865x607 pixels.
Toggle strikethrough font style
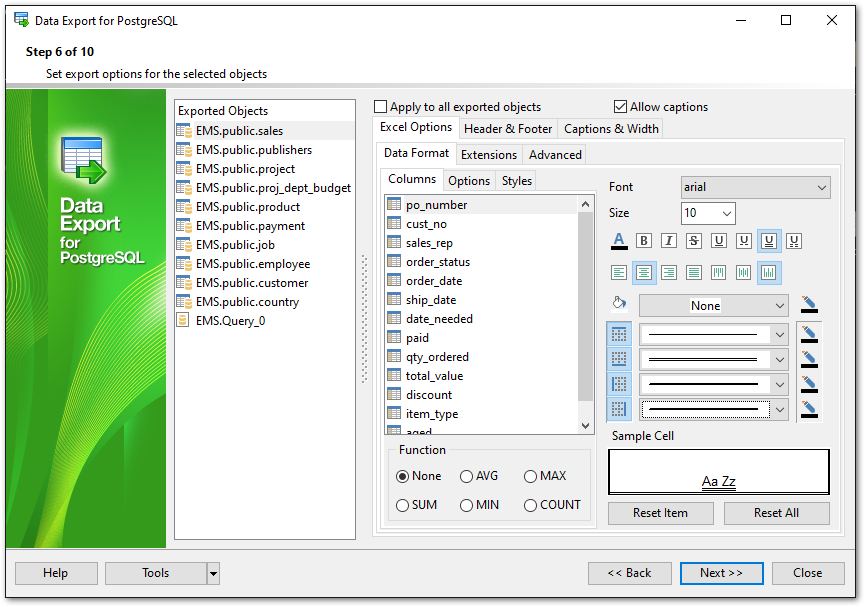pos(694,241)
